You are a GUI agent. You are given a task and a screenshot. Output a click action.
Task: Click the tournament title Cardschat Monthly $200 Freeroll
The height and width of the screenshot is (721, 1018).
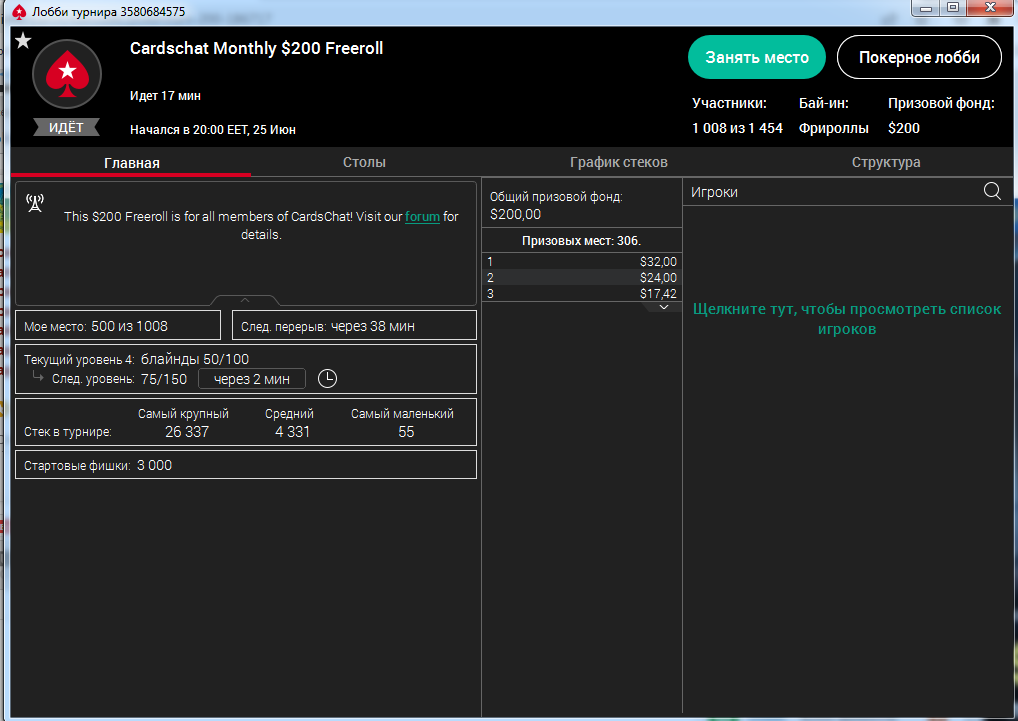[x=256, y=49]
